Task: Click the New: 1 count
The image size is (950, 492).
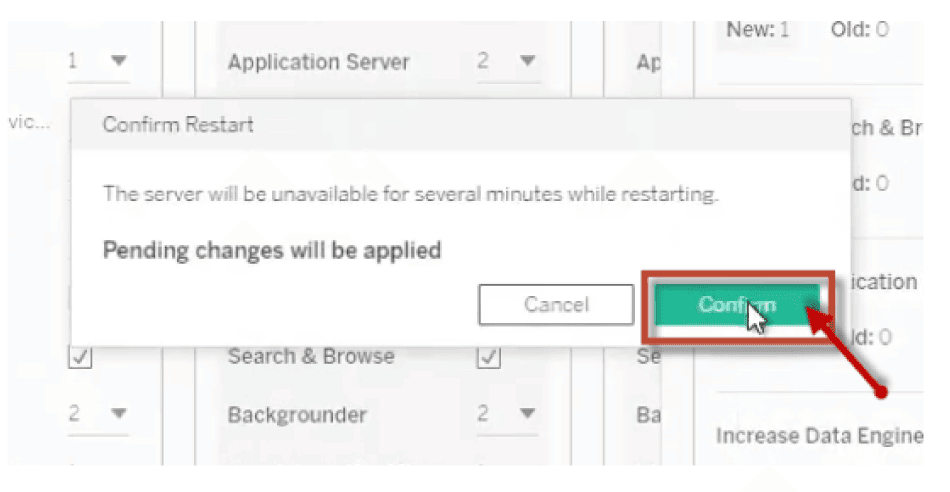Action: pyautogui.click(x=757, y=29)
